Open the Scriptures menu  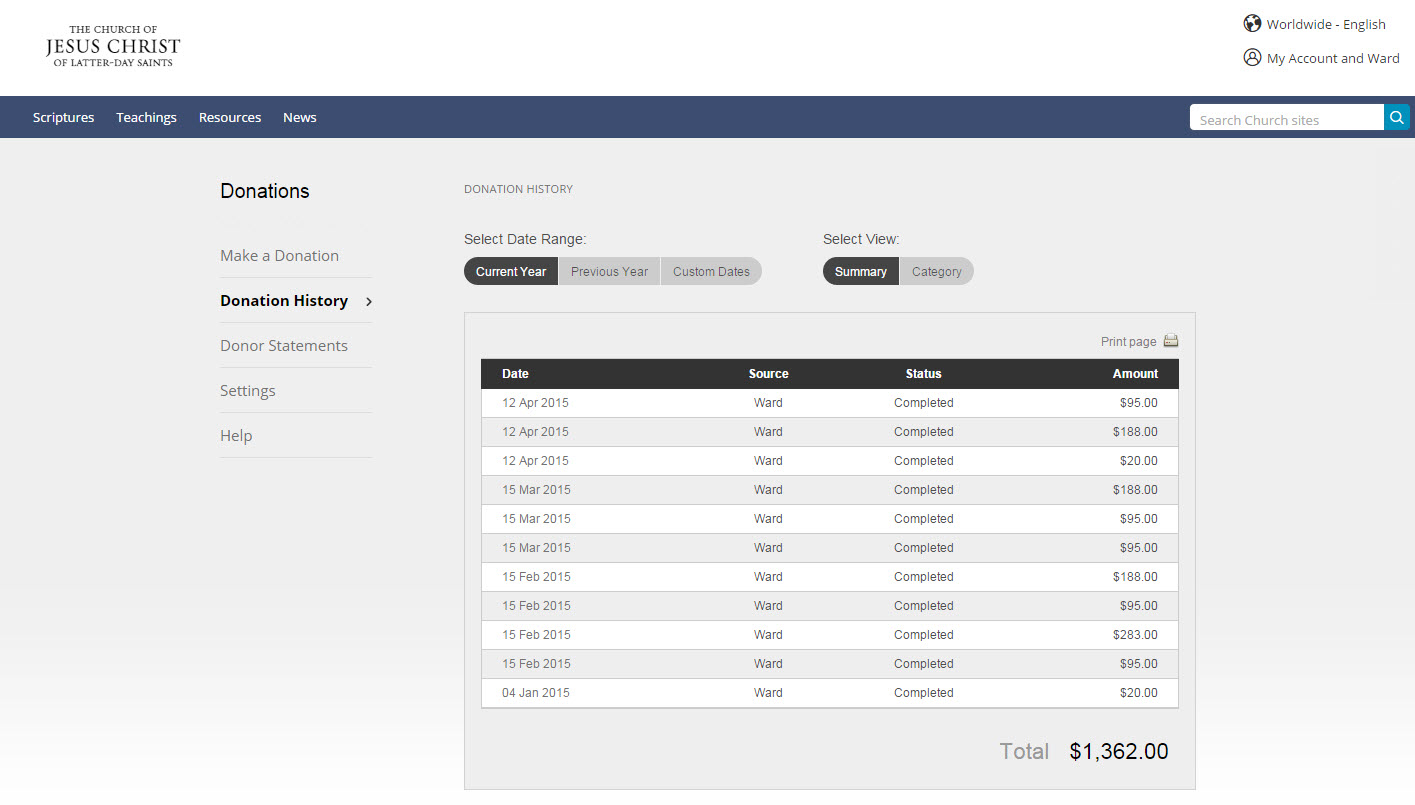tap(63, 117)
